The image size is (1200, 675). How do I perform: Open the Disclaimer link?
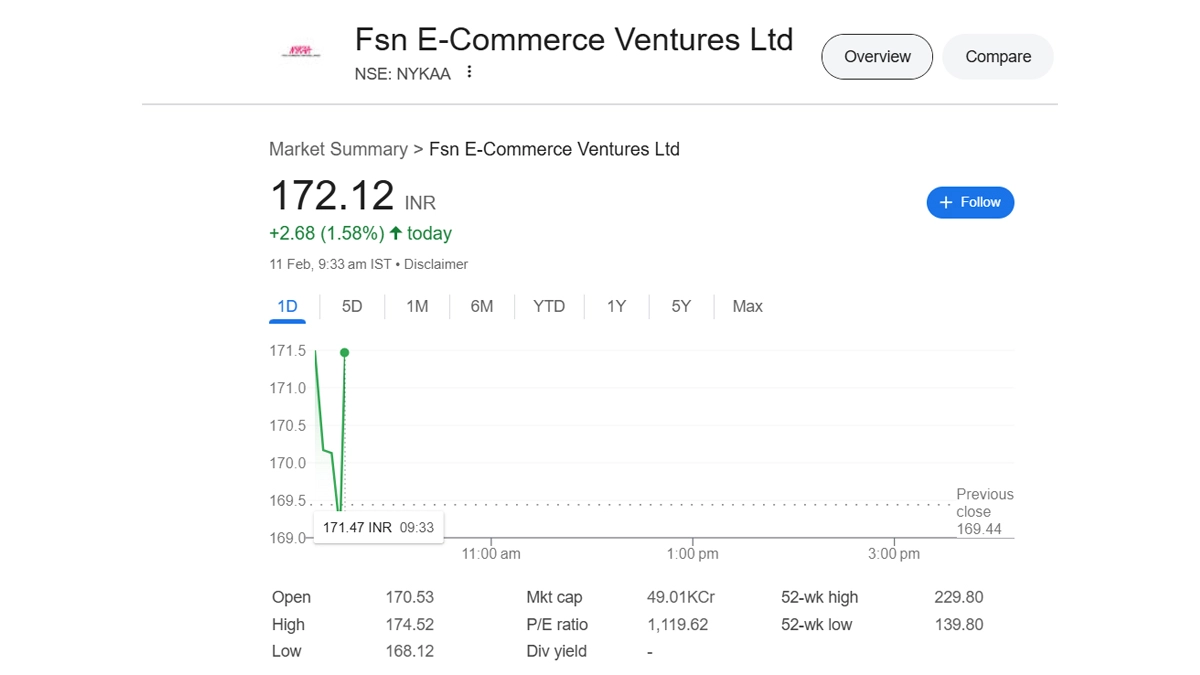coord(436,265)
